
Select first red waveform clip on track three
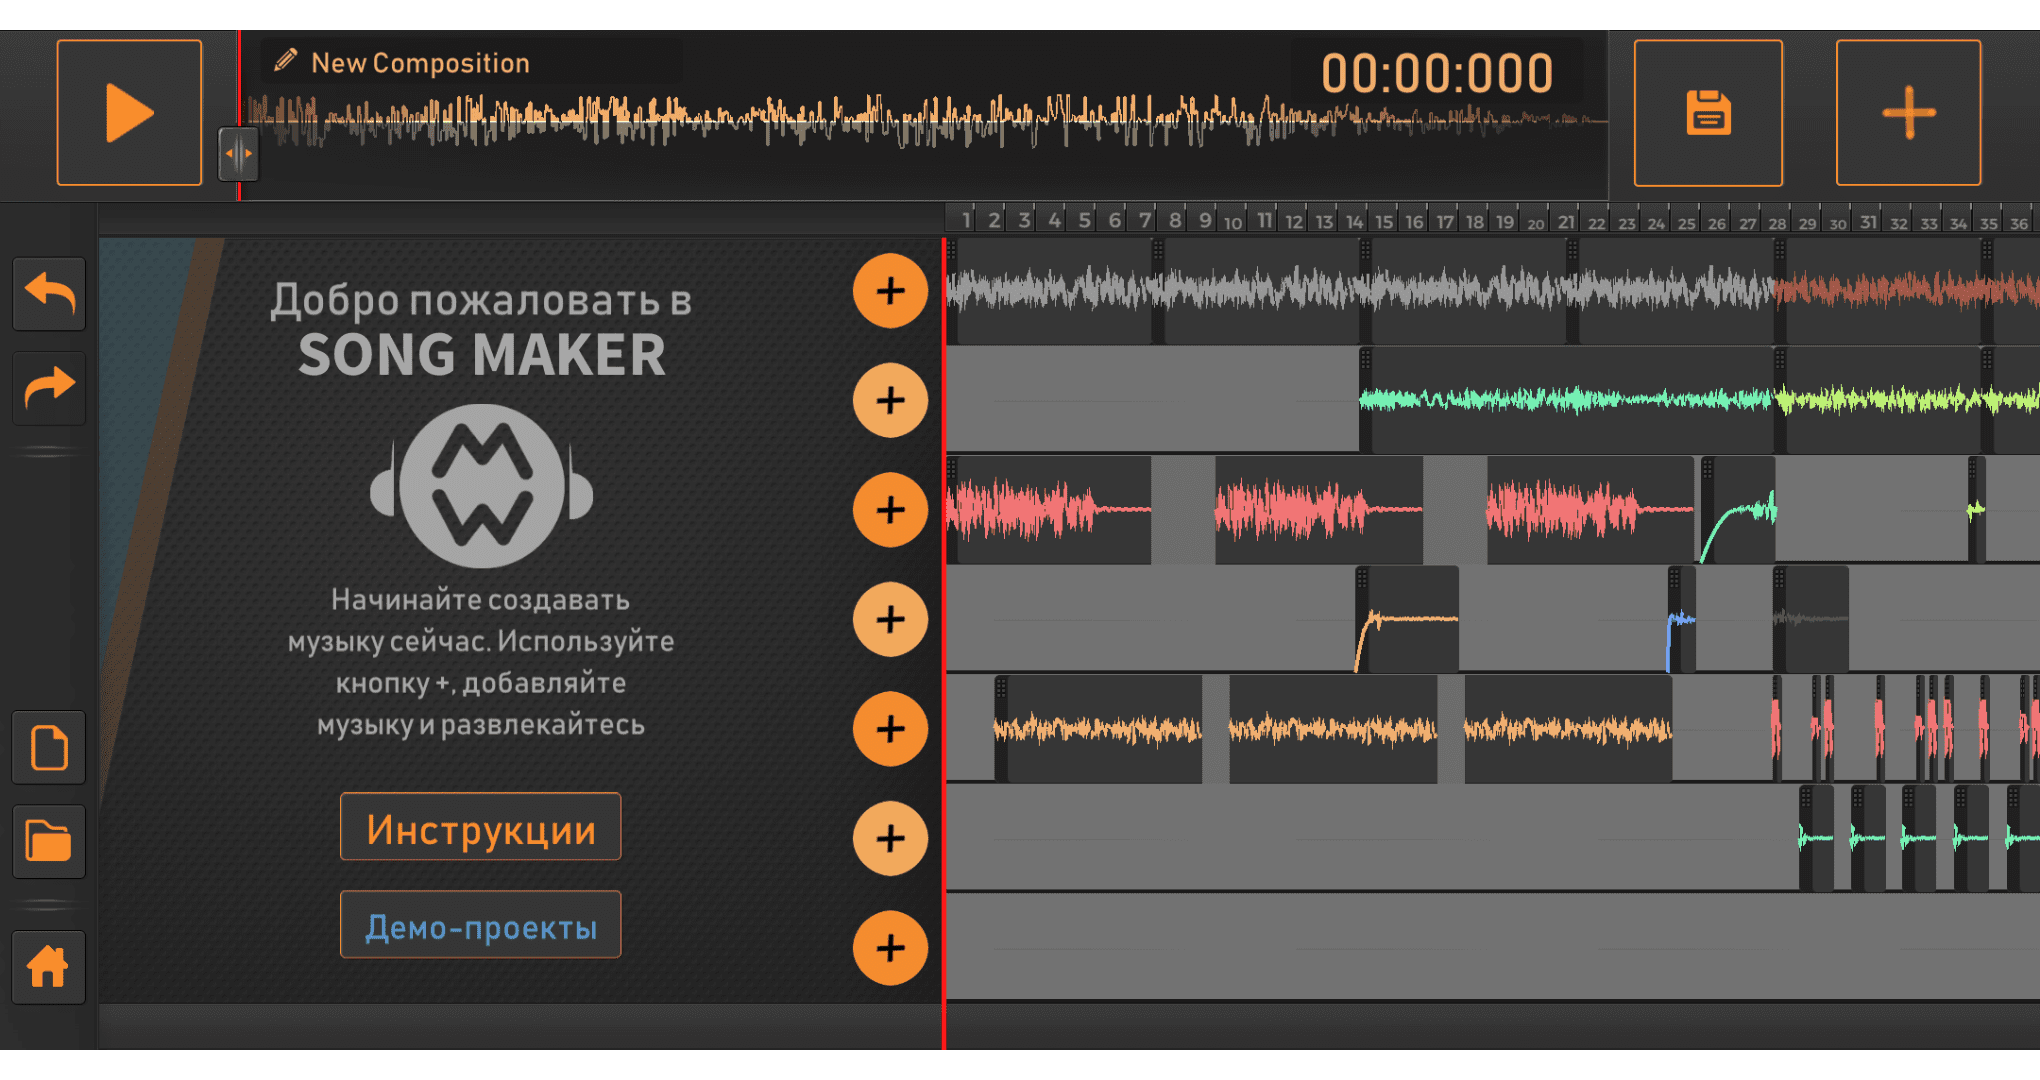[x=1048, y=510]
